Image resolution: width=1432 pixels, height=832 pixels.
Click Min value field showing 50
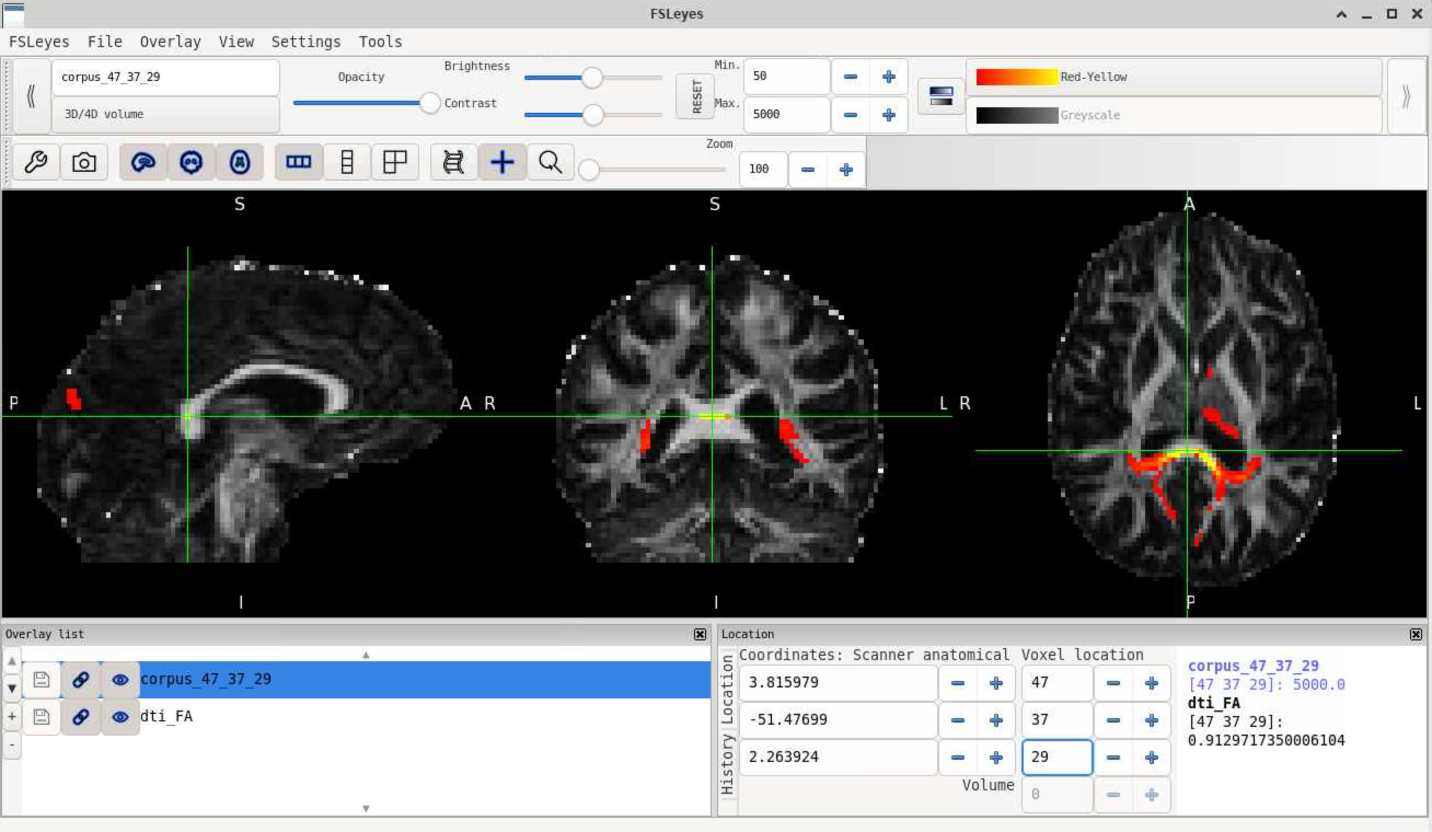(787, 77)
